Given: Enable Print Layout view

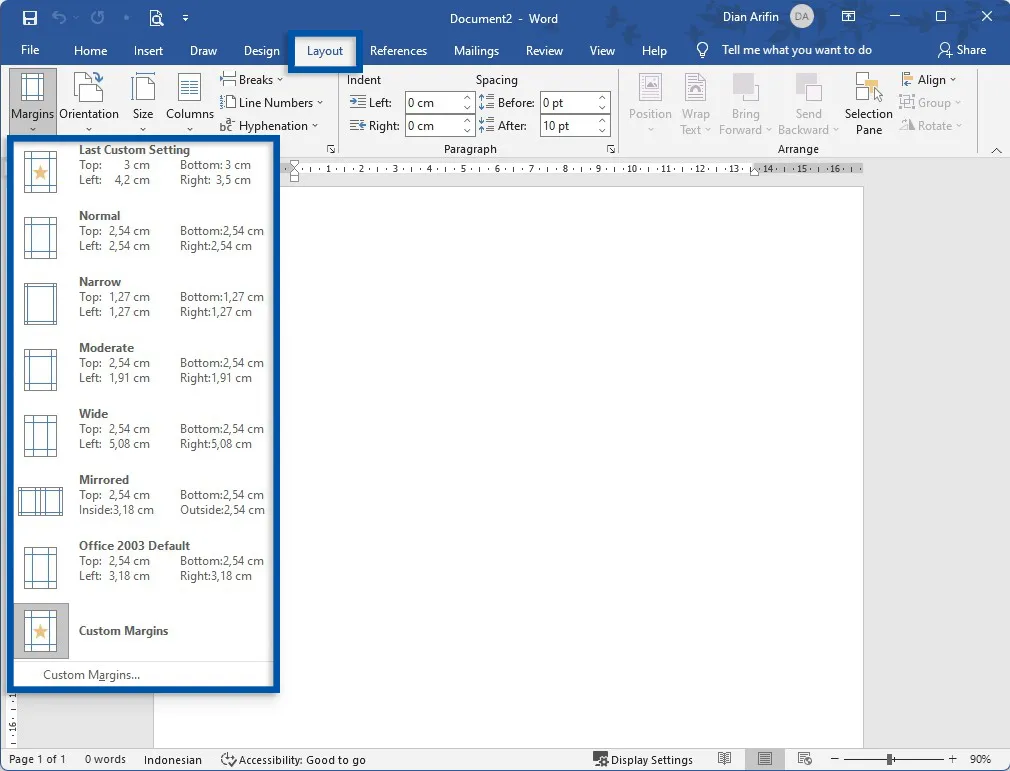Looking at the screenshot, I should [765, 759].
